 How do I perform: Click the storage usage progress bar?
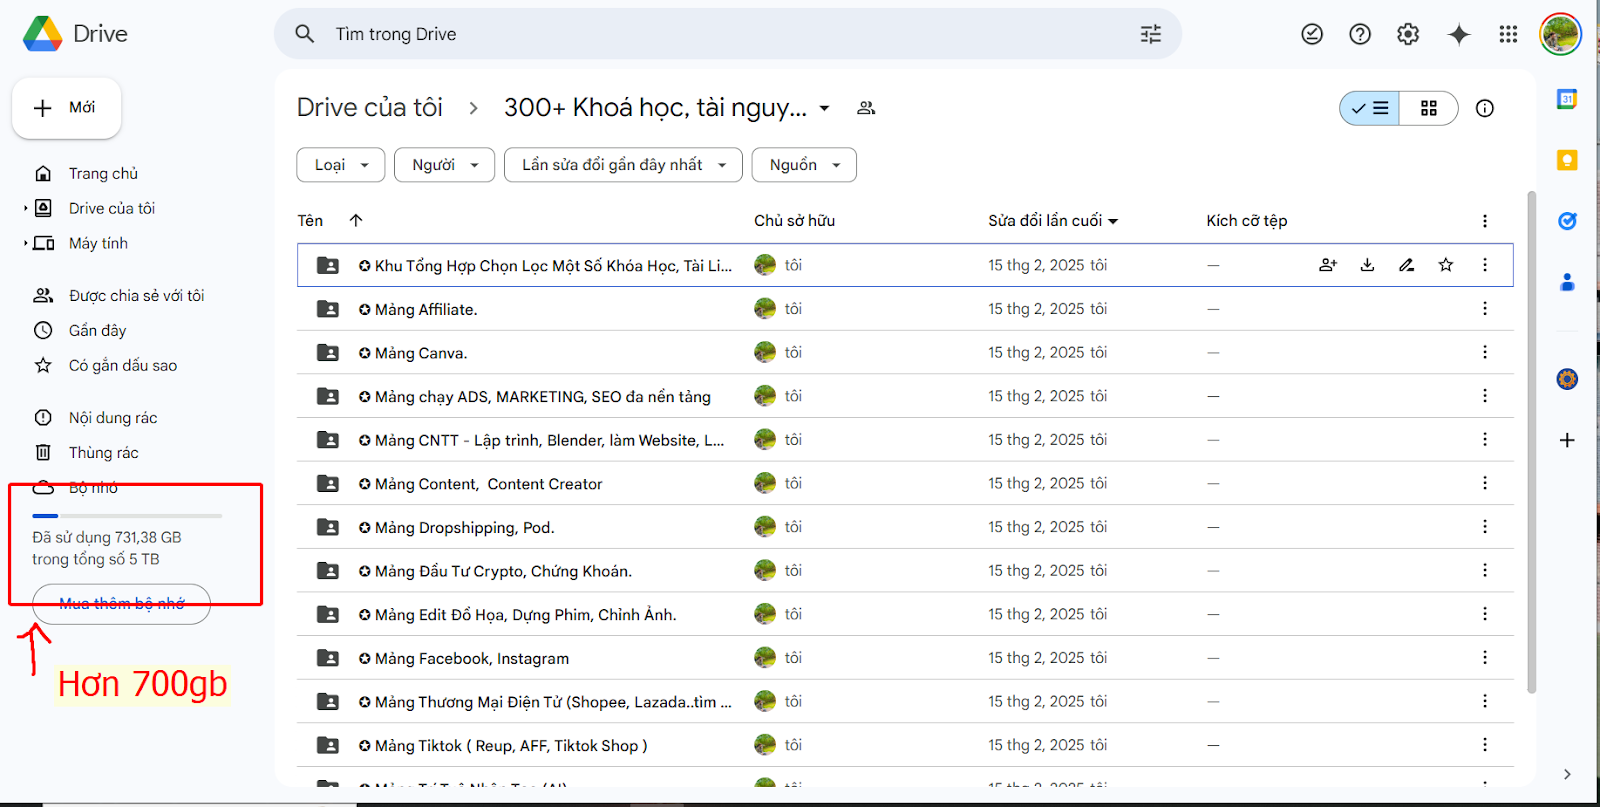tap(127, 516)
